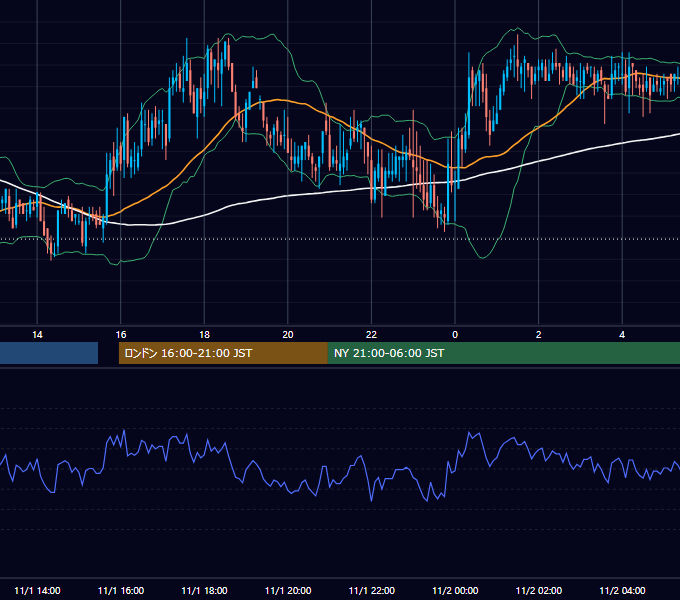Click the 14 hour label on price chart axis
This screenshot has width=680, height=600.
pyautogui.click(x=37, y=335)
